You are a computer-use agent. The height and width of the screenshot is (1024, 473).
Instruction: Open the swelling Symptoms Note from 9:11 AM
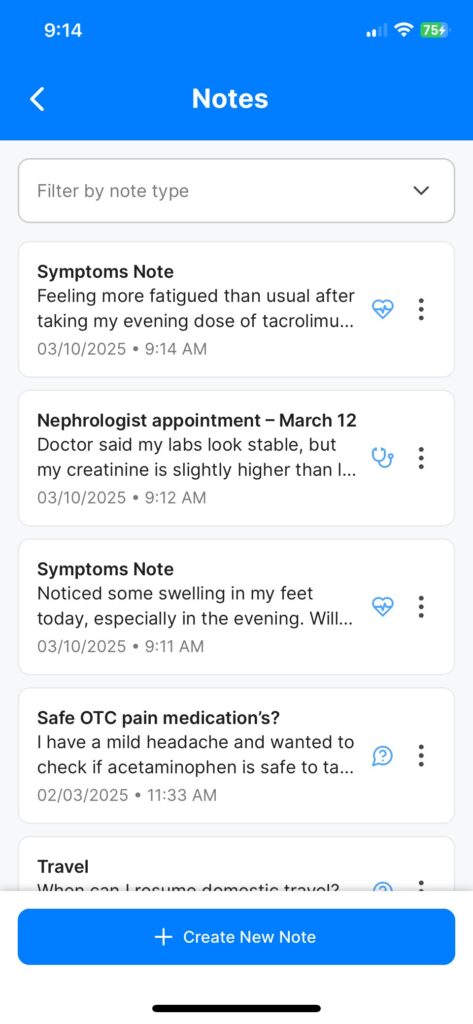pos(236,607)
